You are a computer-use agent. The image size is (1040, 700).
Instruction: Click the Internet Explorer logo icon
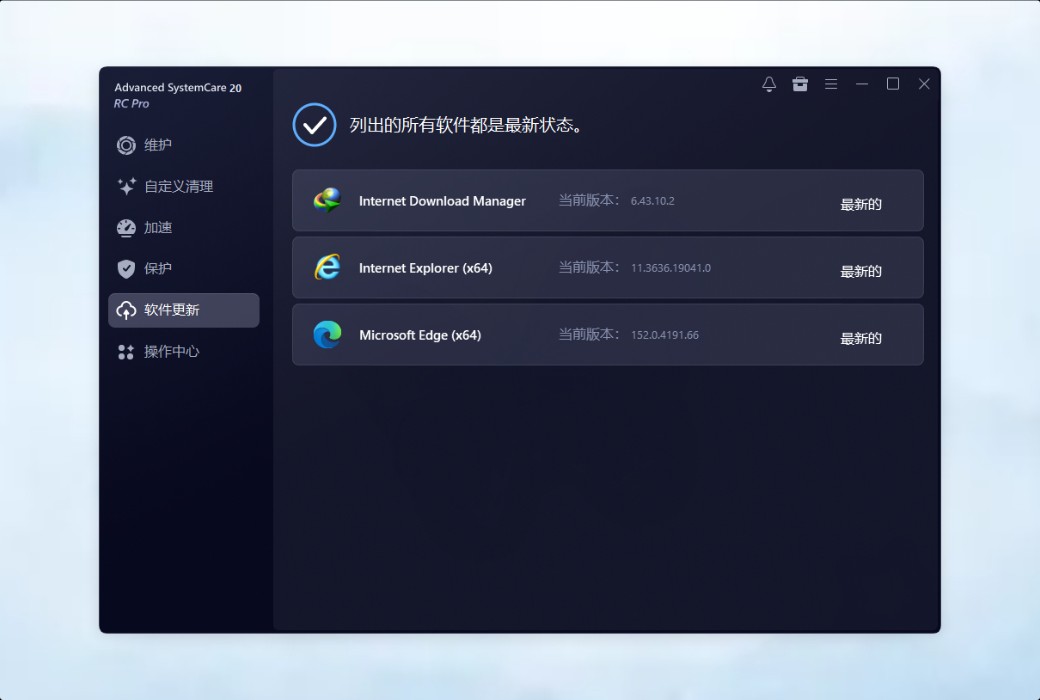(x=328, y=267)
